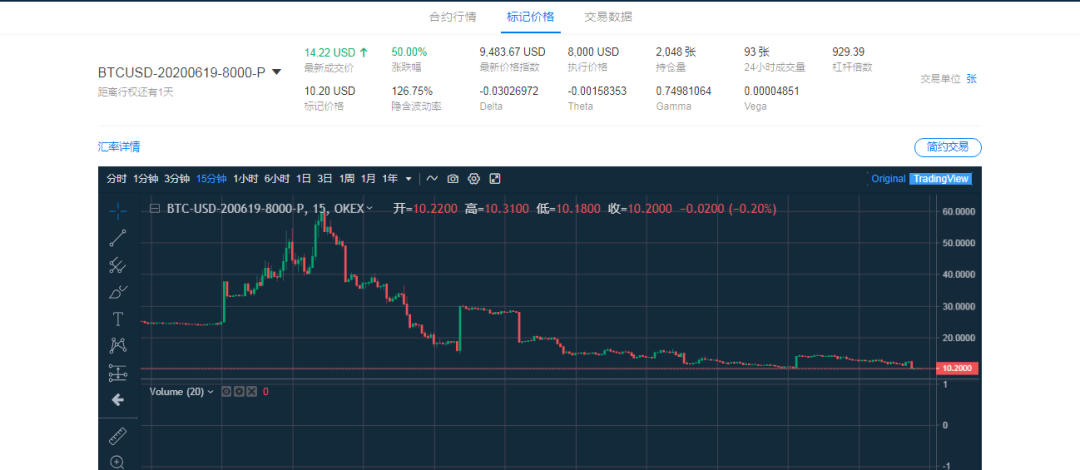Click the 10.2000 current price label

[957, 369]
